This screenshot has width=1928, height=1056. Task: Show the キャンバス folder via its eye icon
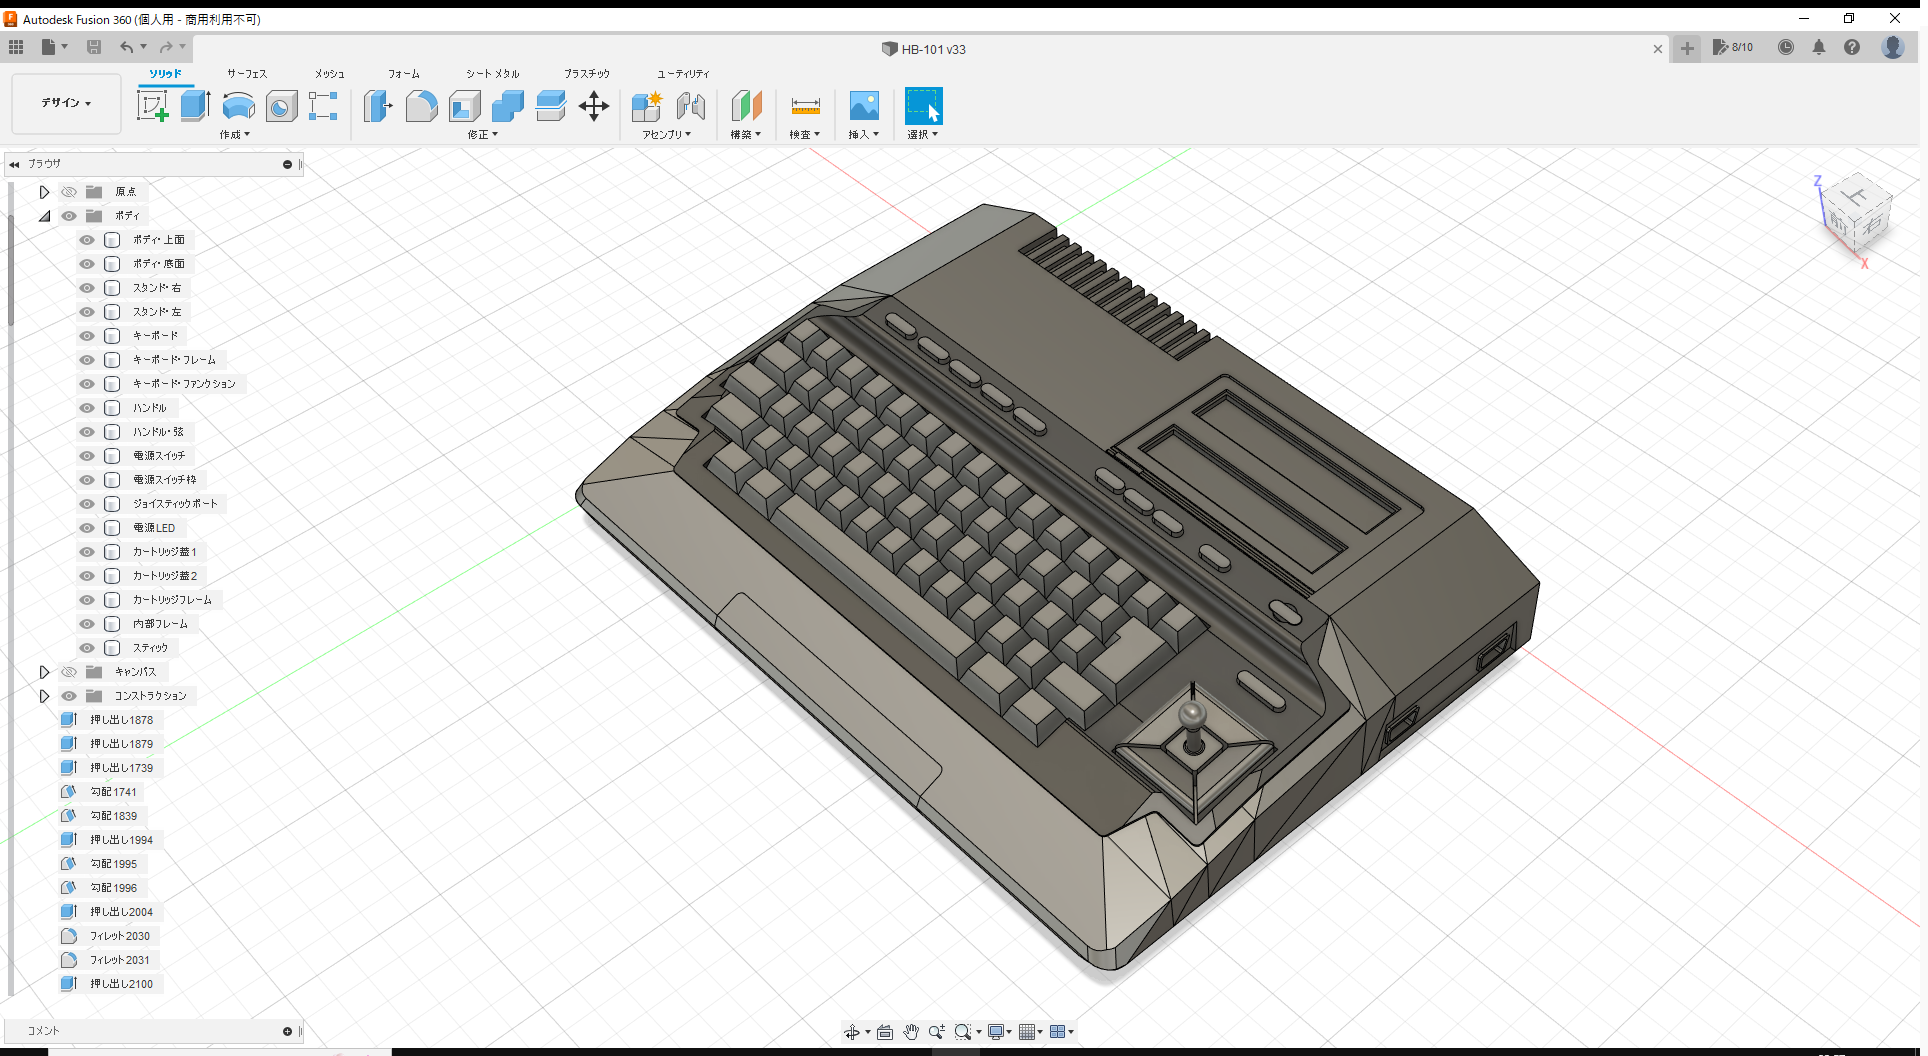pyautogui.click(x=69, y=671)
